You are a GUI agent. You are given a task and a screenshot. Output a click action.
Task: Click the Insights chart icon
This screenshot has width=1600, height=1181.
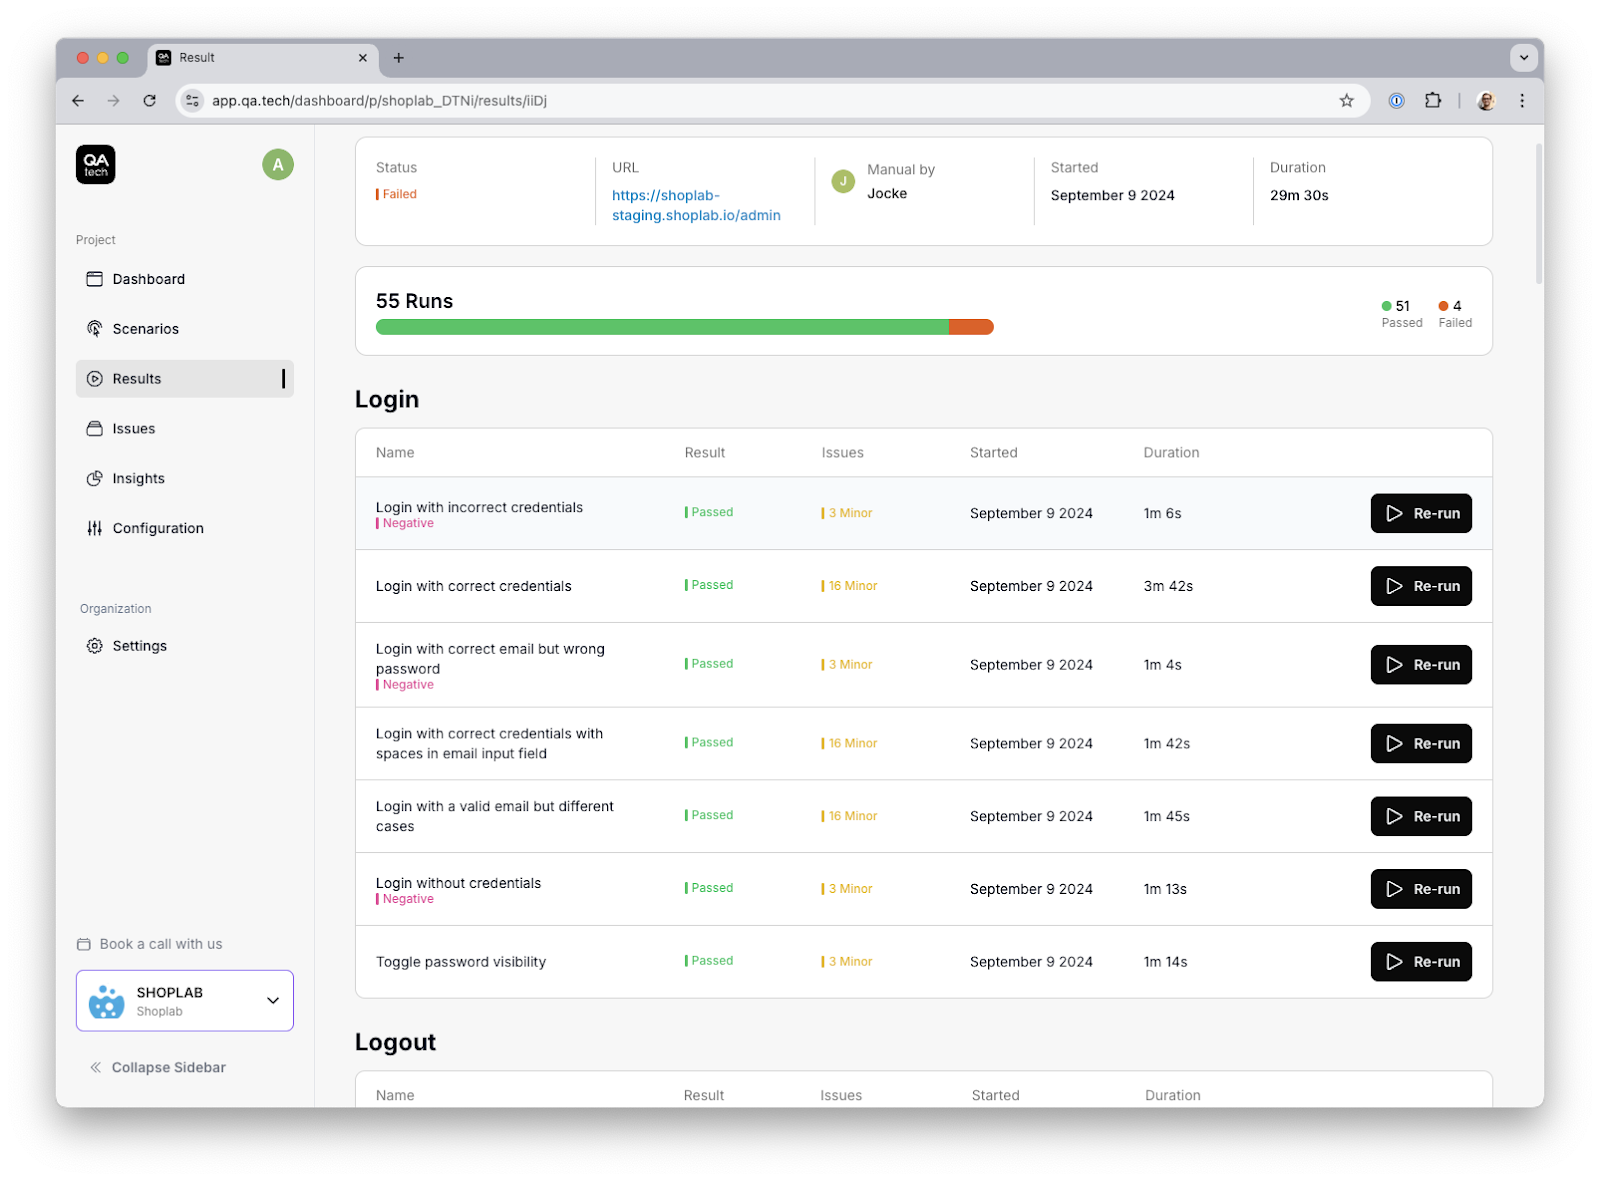point(95,478)
